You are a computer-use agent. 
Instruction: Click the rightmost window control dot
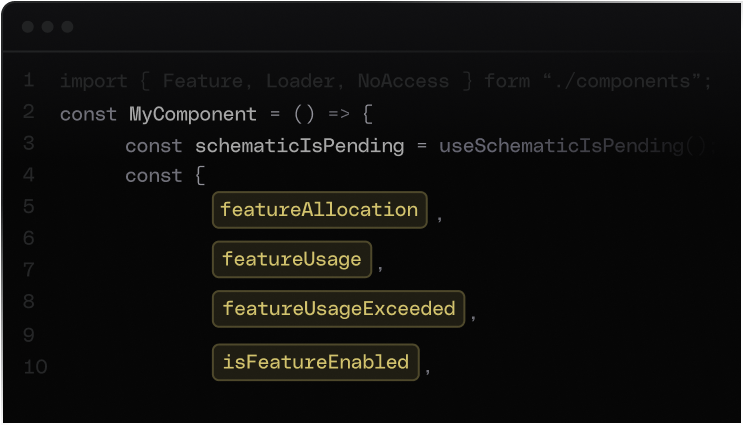67,27
